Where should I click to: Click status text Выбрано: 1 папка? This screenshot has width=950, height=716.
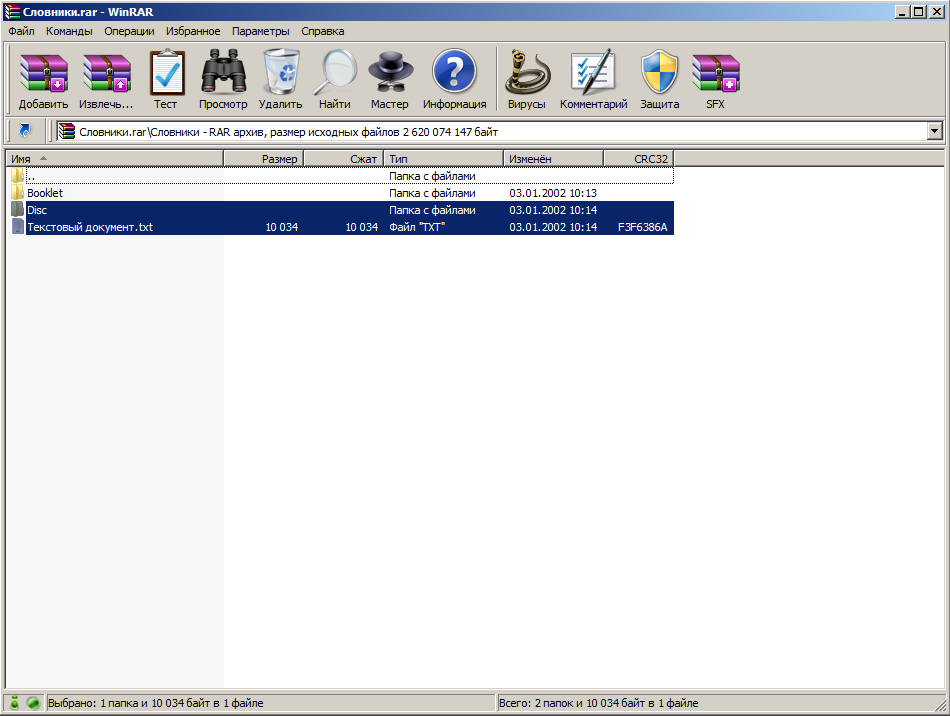click(x=156, y=703)
